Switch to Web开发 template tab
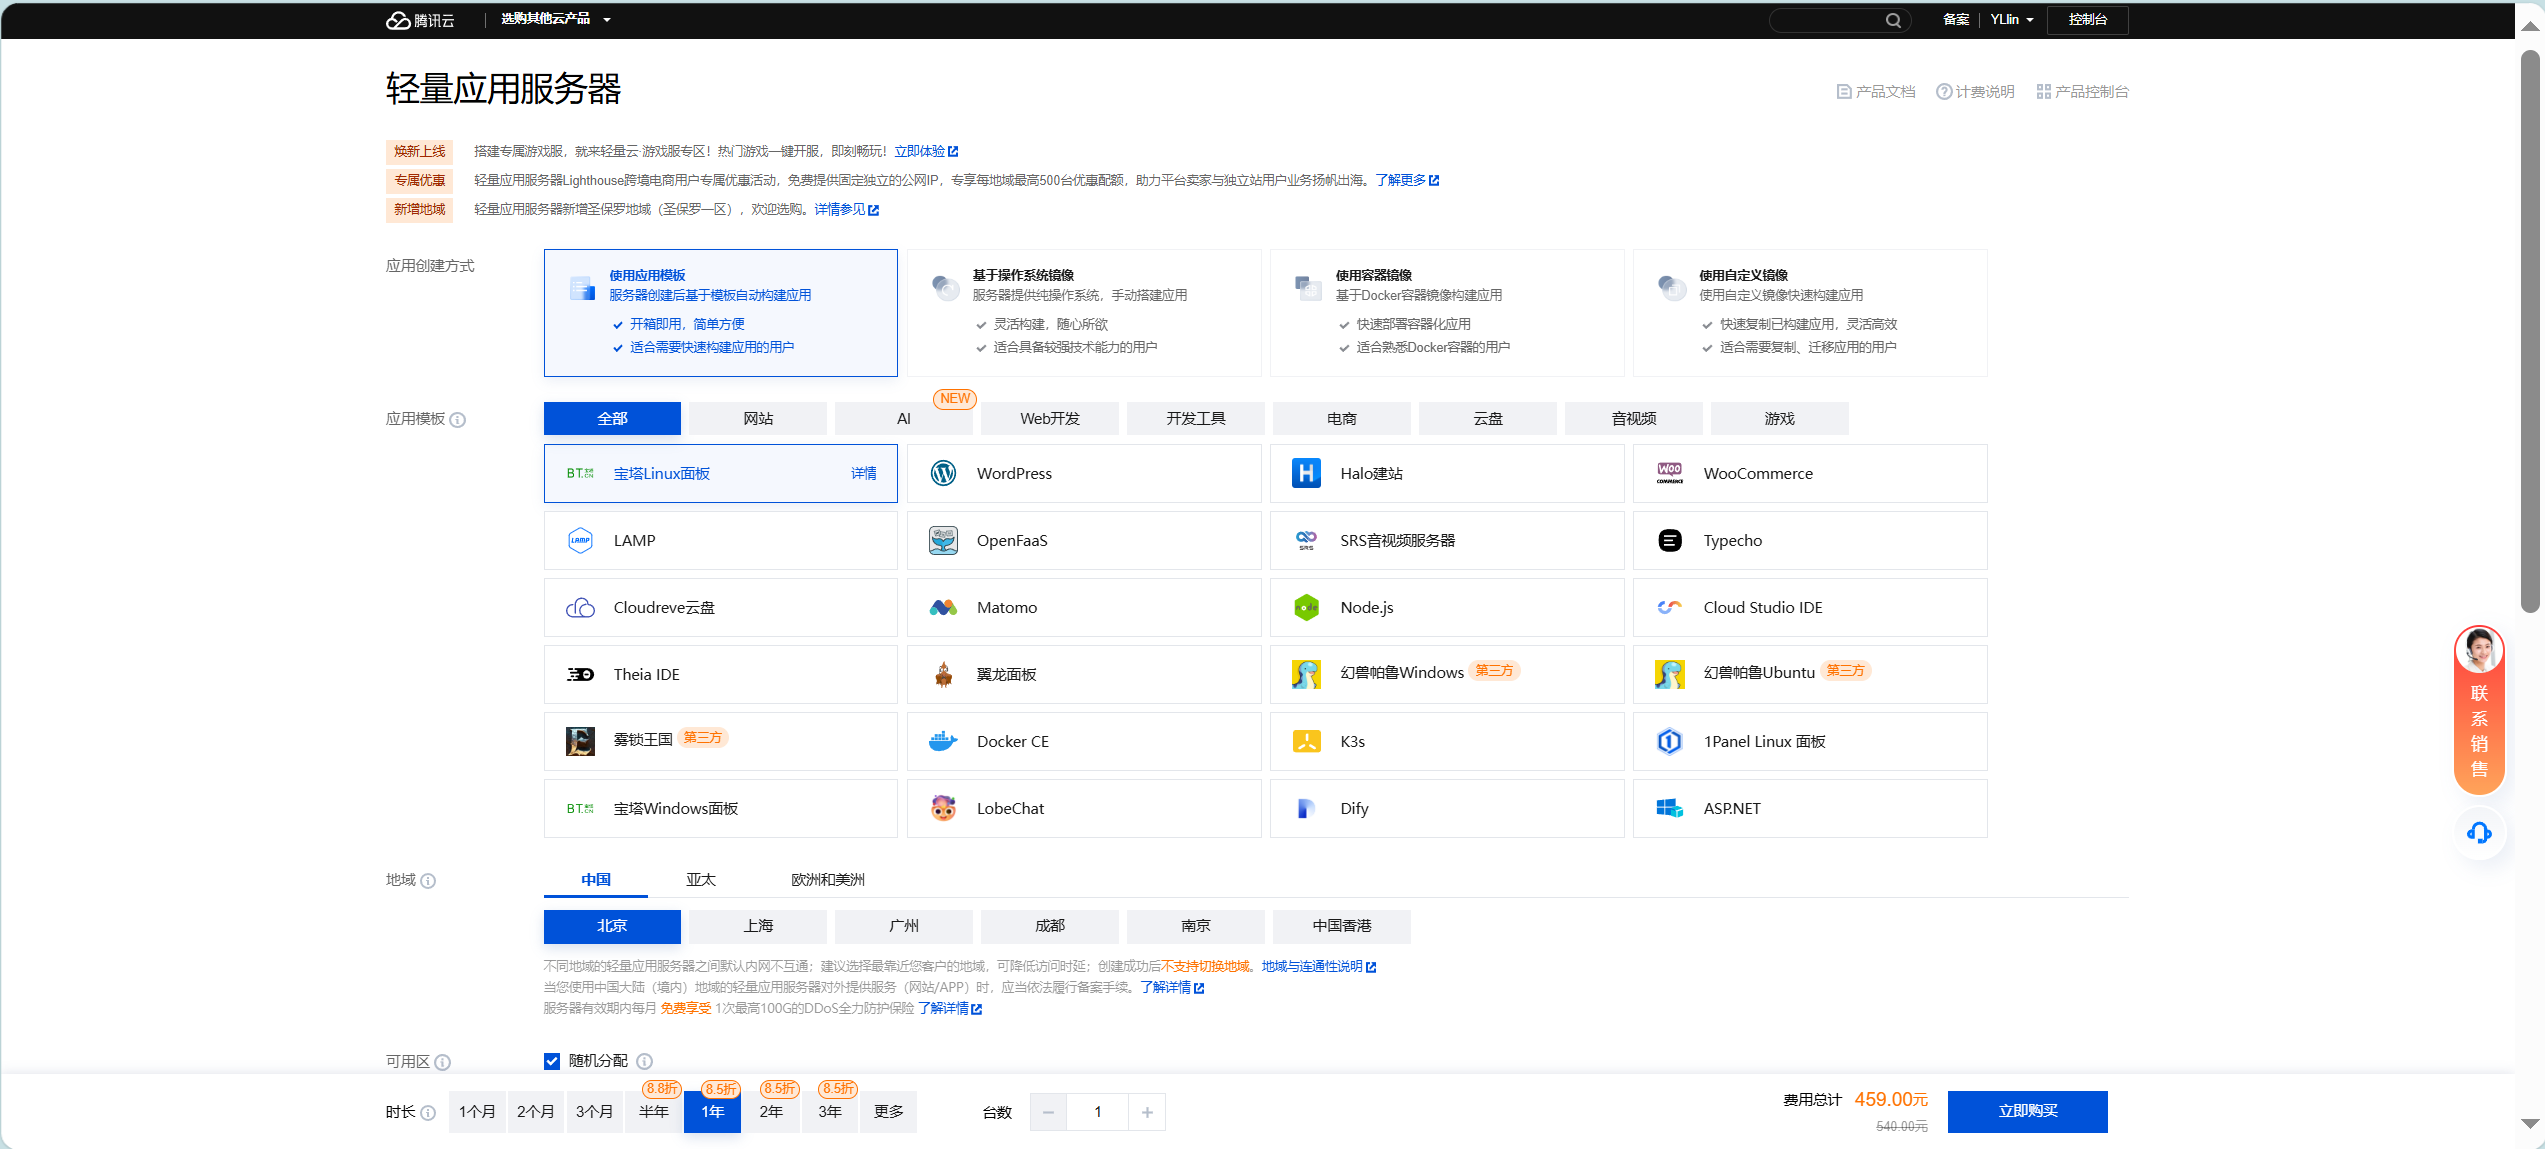The height and width of the screenshot is (1149, 2545). pos(1050,419)
